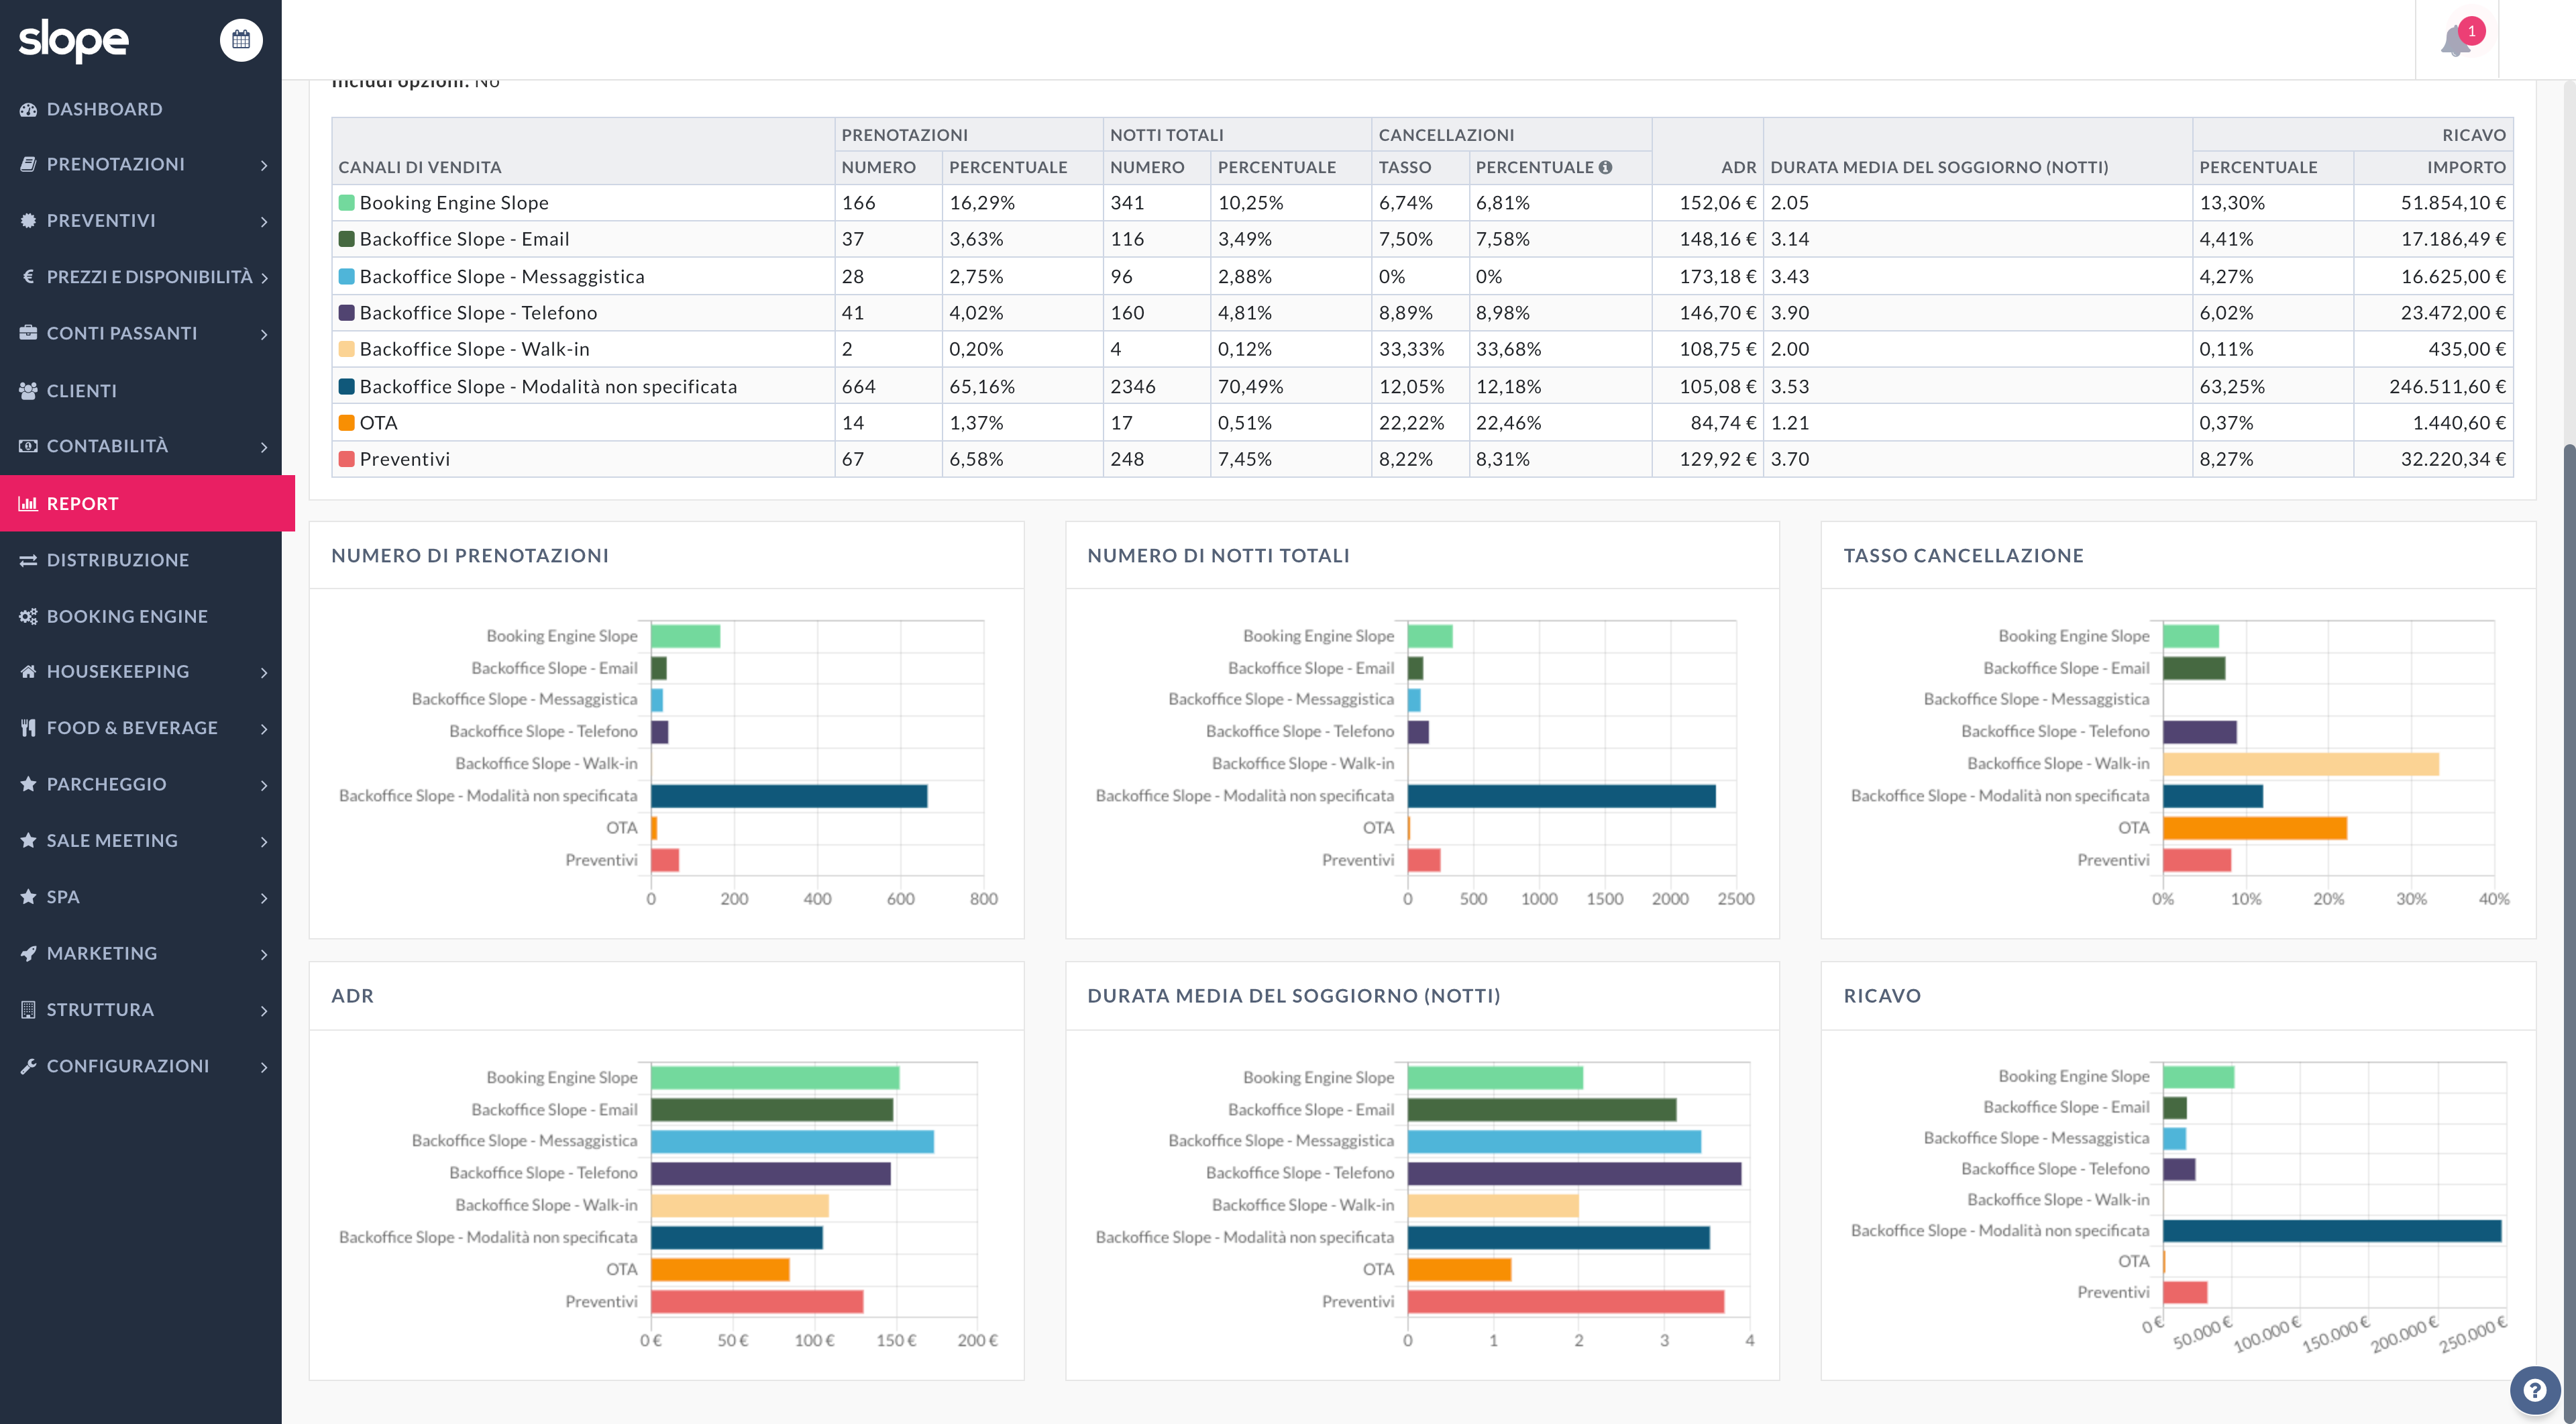The image size is (2576, 1424).
Task: Go to Distribuzione in the sidebar
Action: point(117,560)
